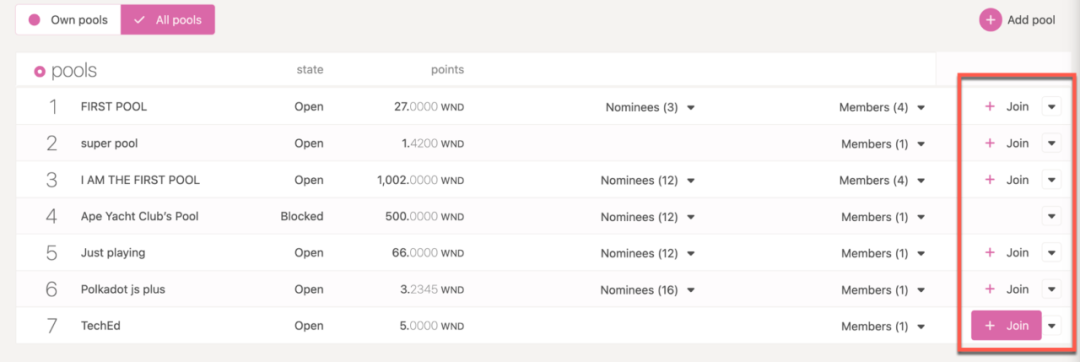Open Members (1) list for TechEd
The width and height of the screenshot is (1080, 362).
tap(883, 326)
